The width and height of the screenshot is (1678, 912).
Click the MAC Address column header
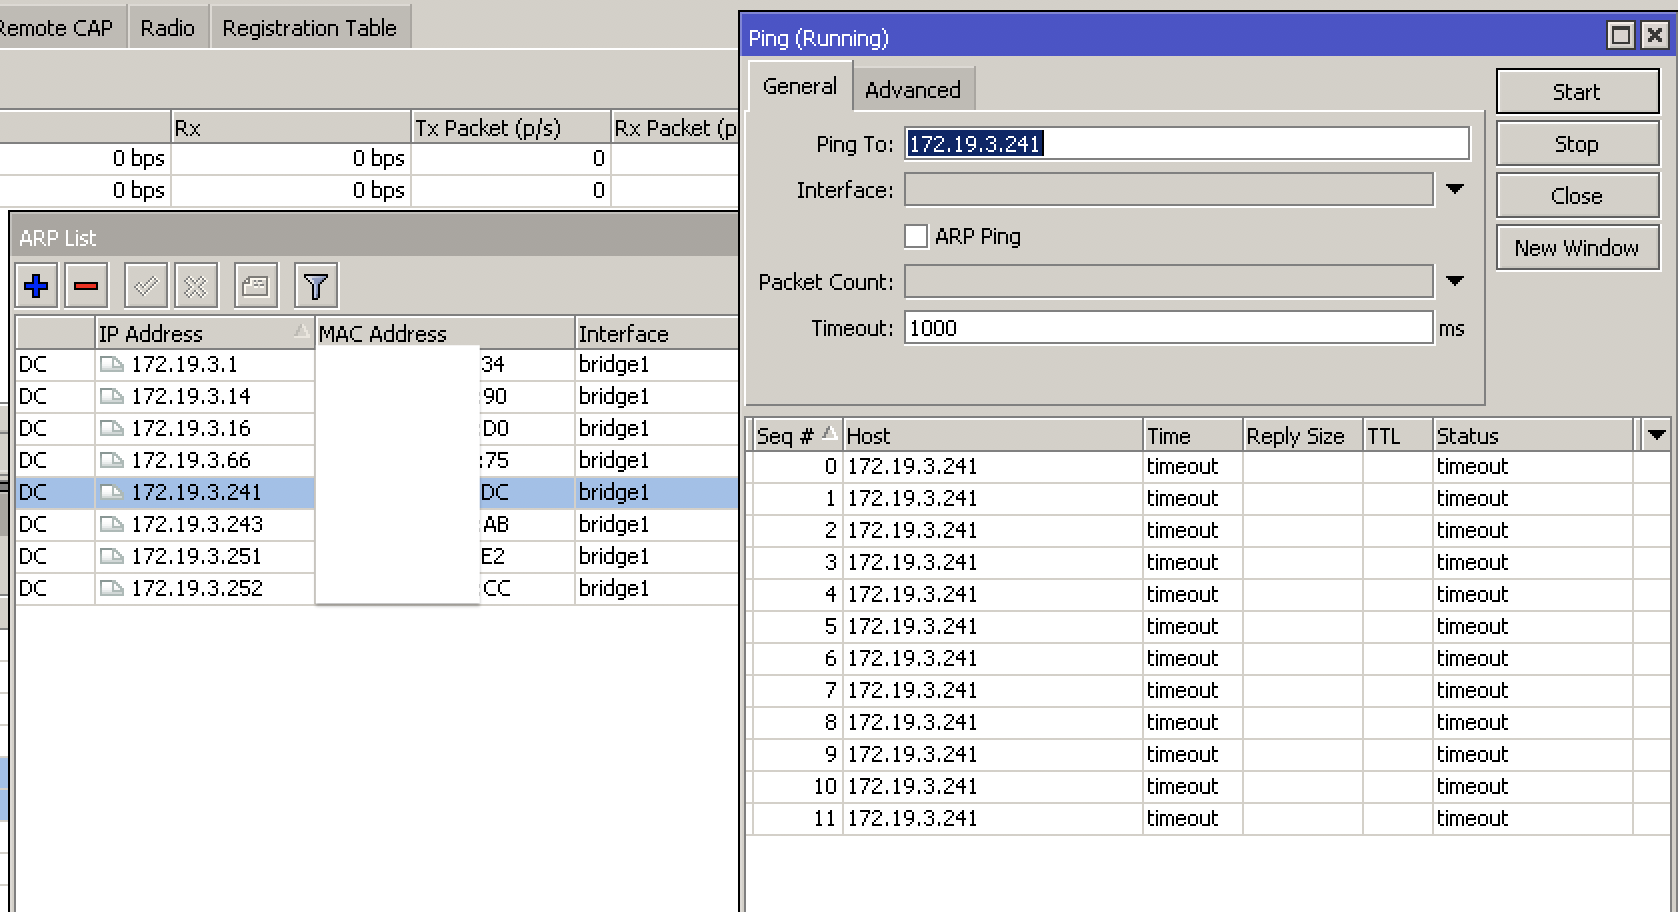click(x=445, y=333)
